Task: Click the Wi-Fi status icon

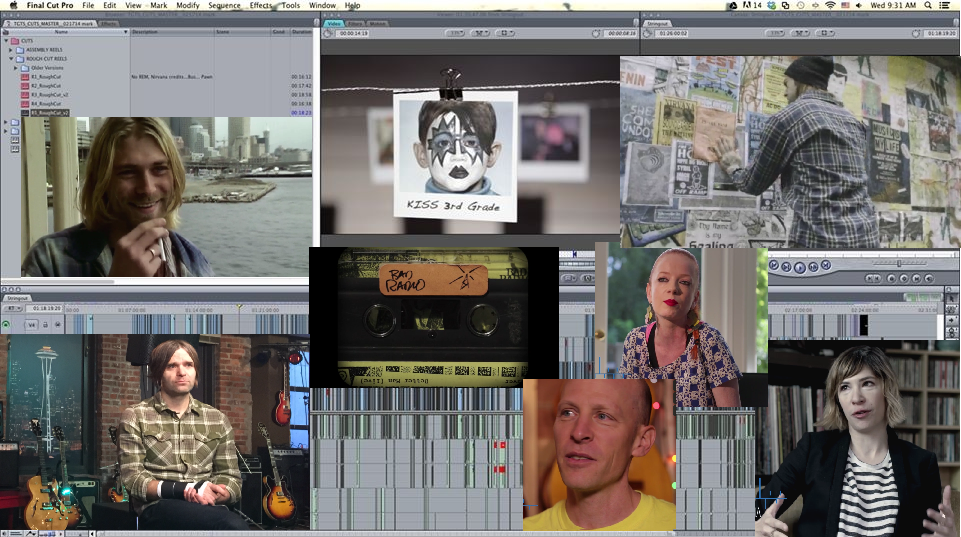Action: (x=830, y=5)
